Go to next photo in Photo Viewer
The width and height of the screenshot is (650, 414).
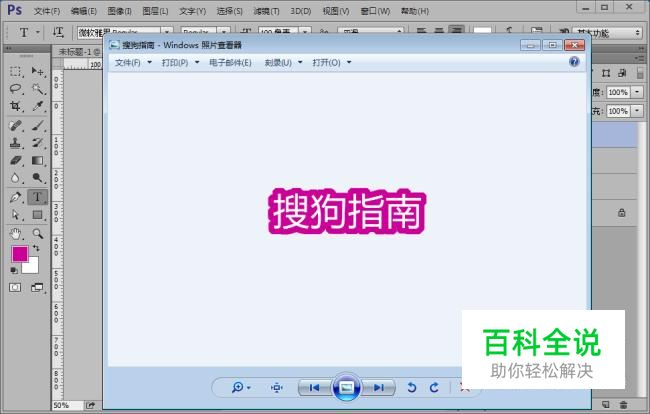[378, 387]
